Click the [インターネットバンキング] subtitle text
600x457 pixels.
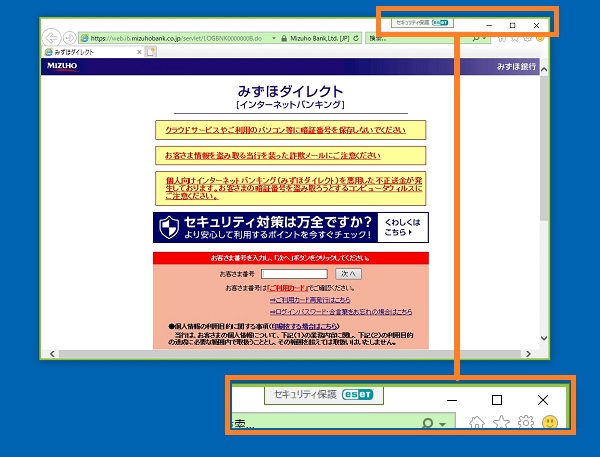[290, 105]
